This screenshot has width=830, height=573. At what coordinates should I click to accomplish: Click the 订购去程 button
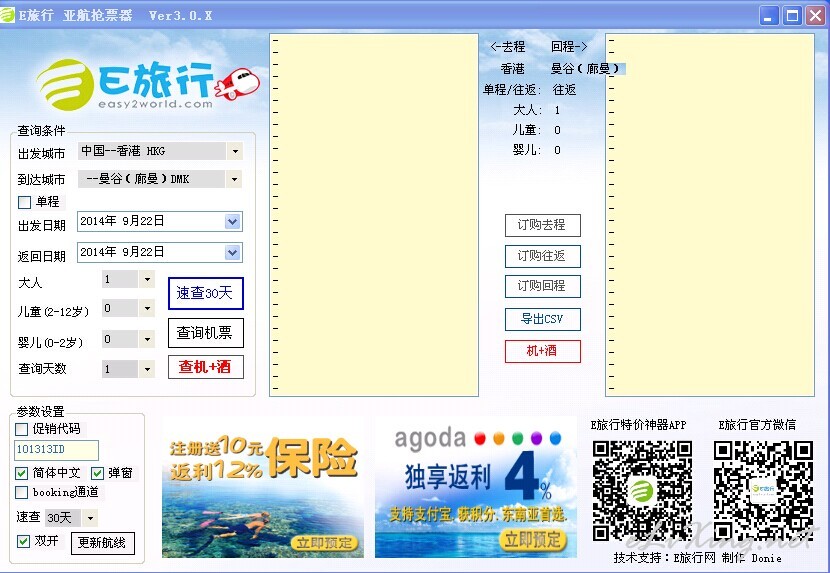tap(543, 226)
